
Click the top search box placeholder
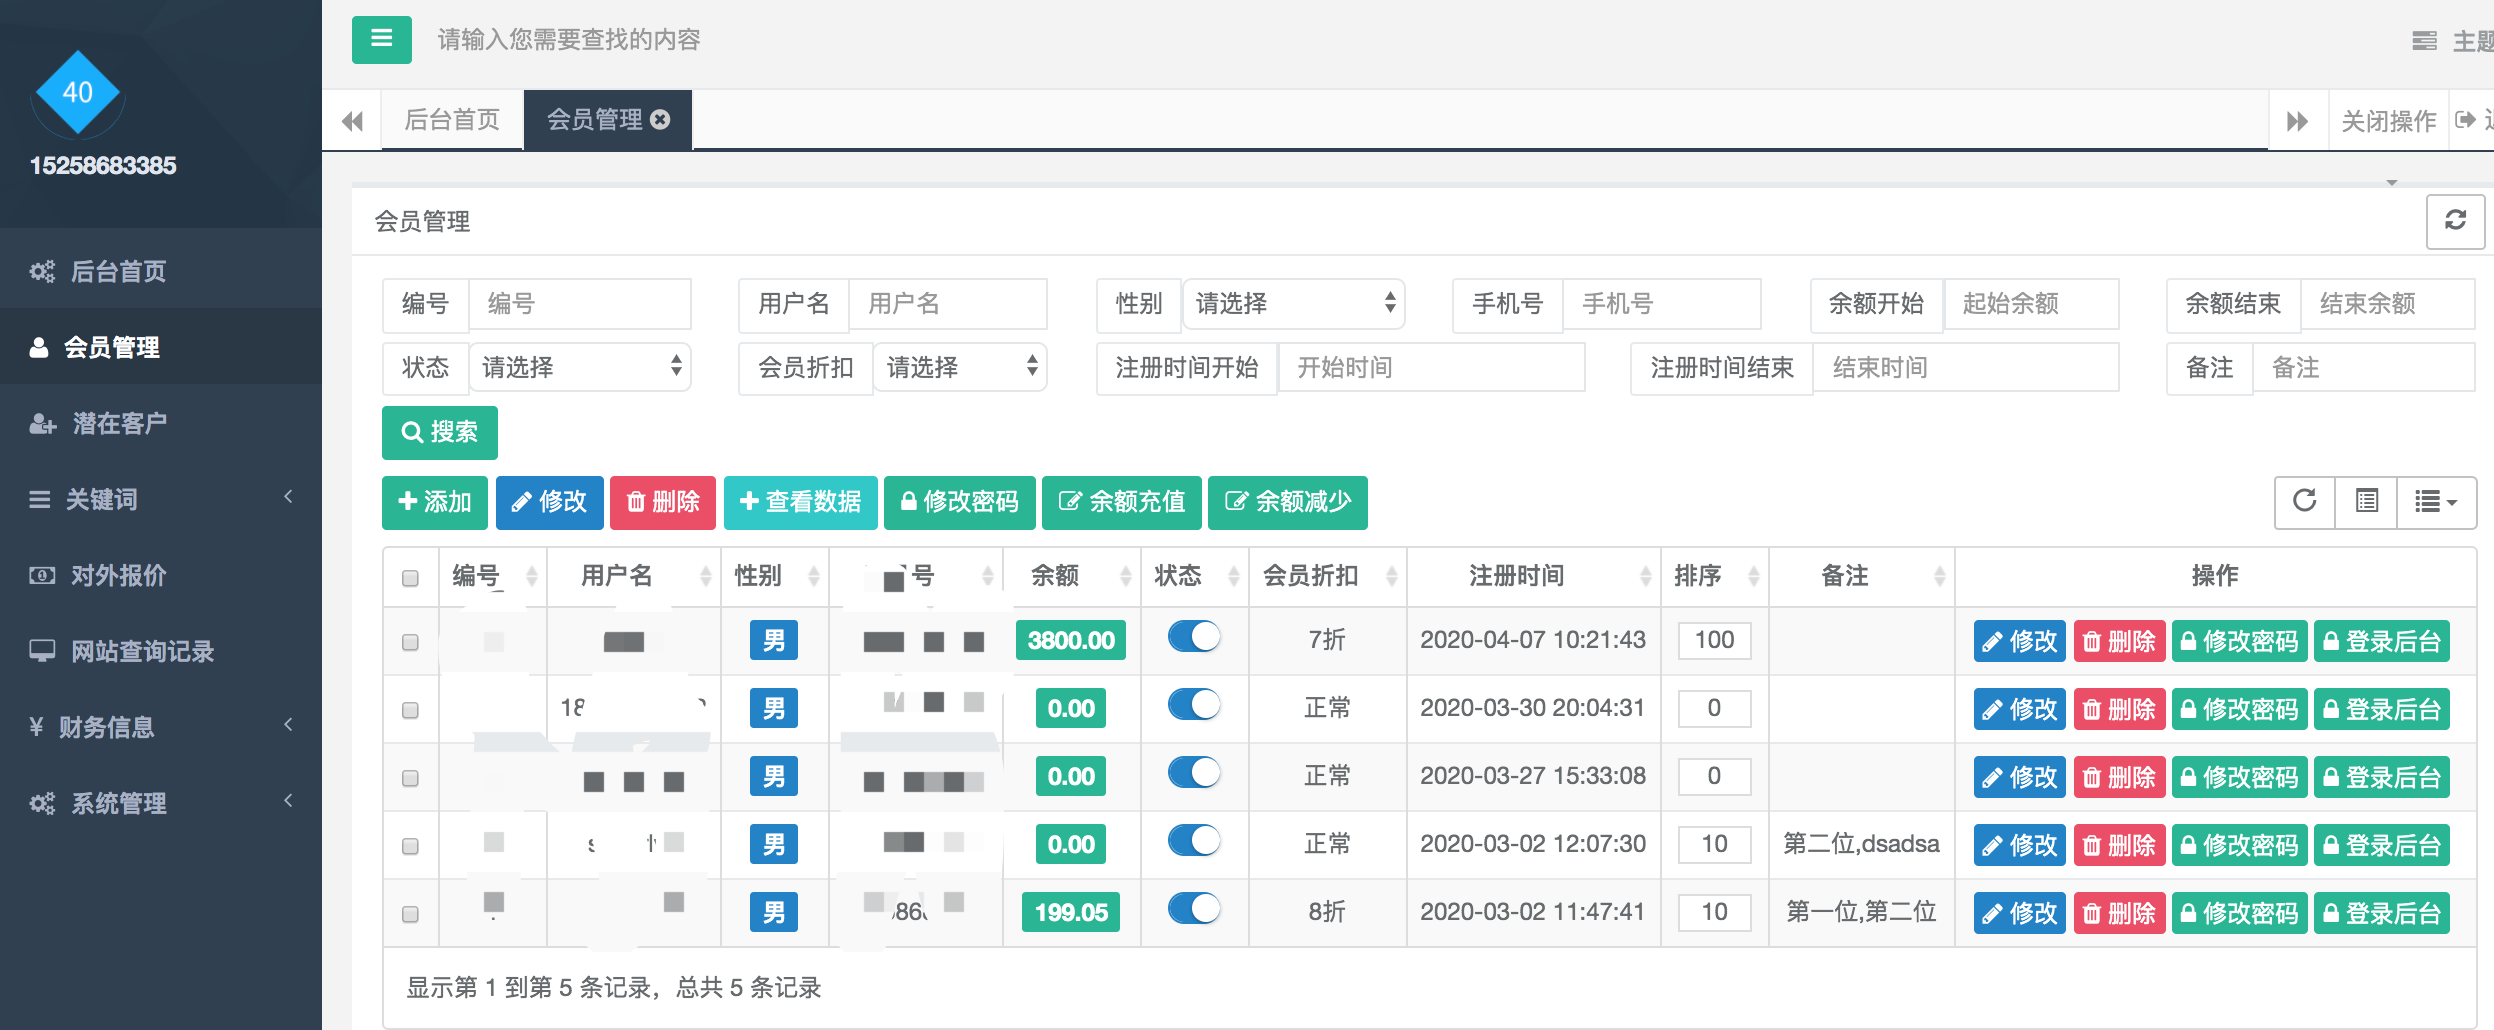568,40
